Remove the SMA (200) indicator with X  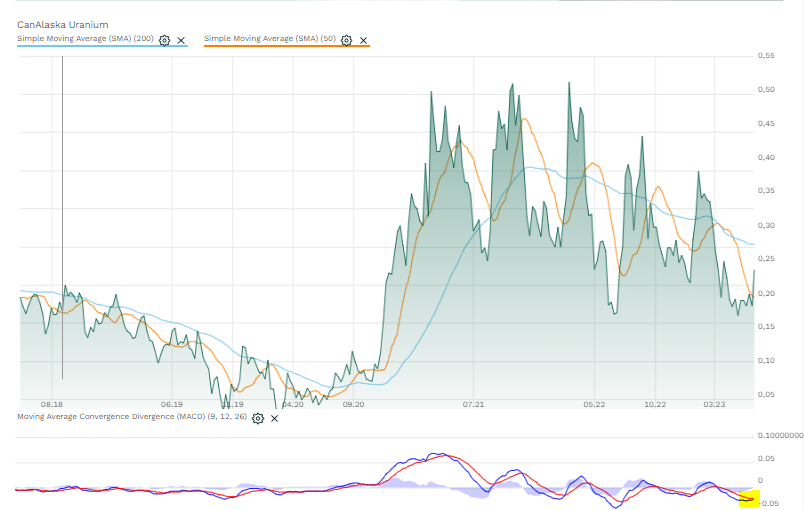[x=181, y=40]
